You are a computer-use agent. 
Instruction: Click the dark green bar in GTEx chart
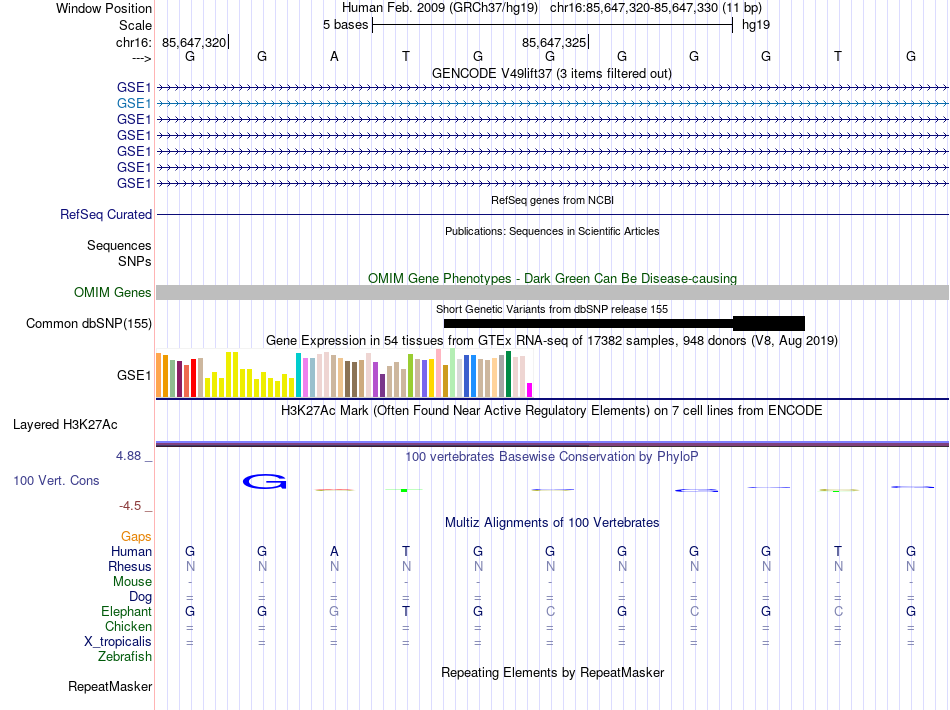[x=509, y=374]
